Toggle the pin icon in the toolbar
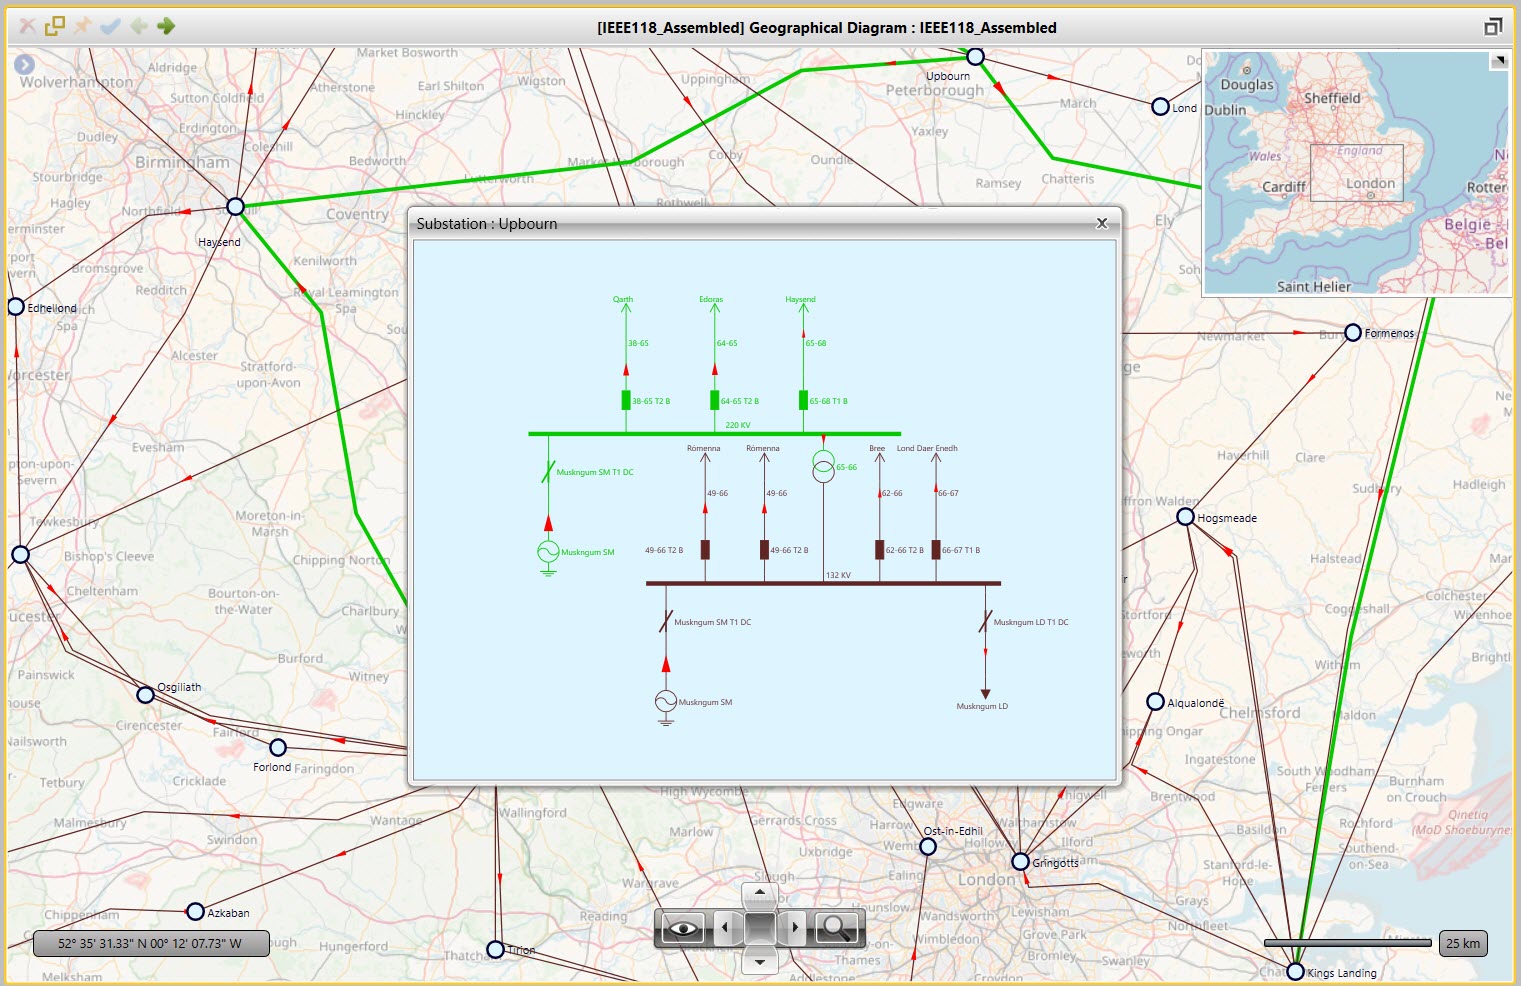Image resolution: width=1521 pixels, height=986 pixels. click(x=82, y=26)
